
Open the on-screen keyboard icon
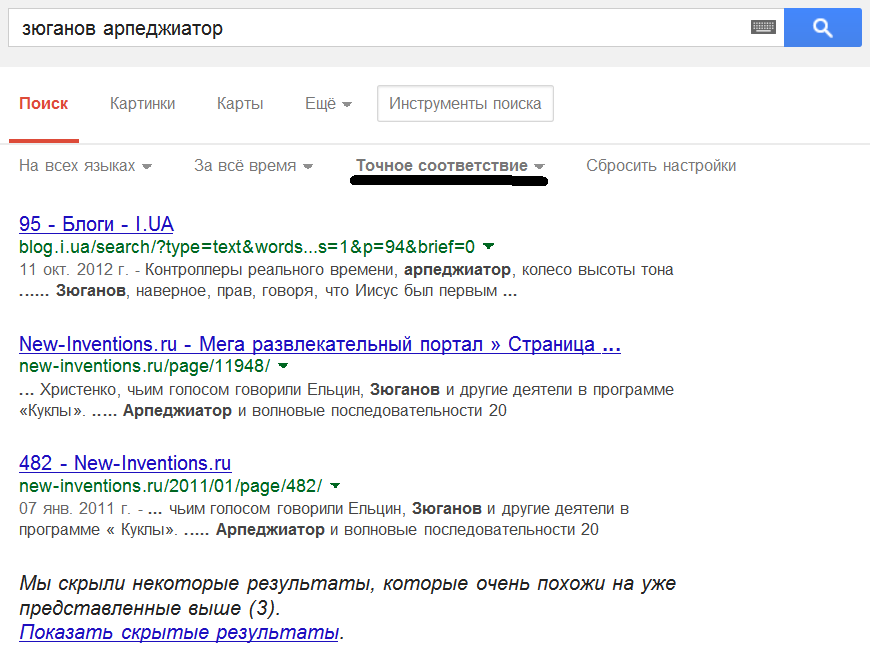coord(763,27)
